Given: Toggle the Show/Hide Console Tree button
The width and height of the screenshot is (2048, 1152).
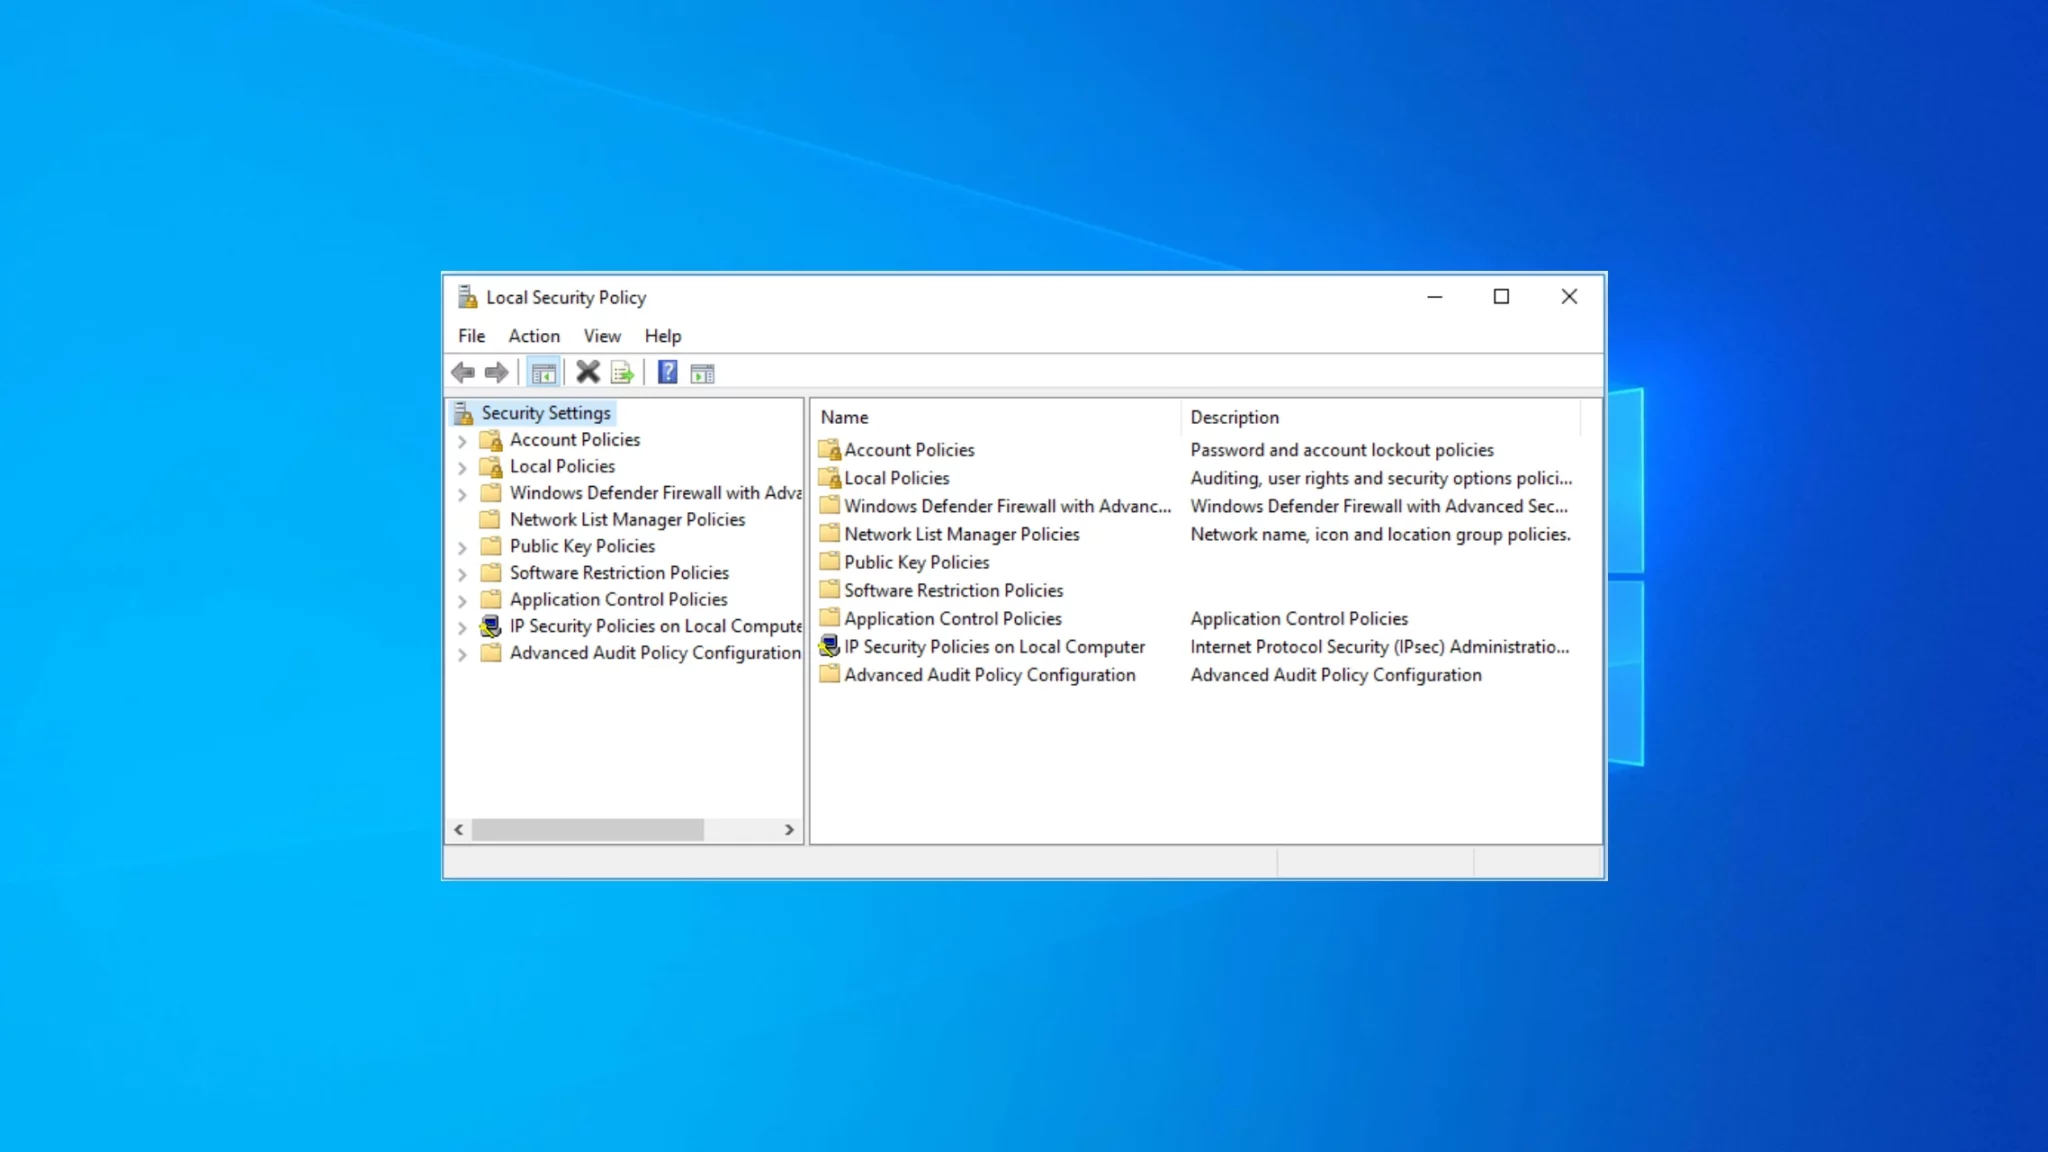Looking at the screenshot, I should pyautogui.click(x=543, y=373).
